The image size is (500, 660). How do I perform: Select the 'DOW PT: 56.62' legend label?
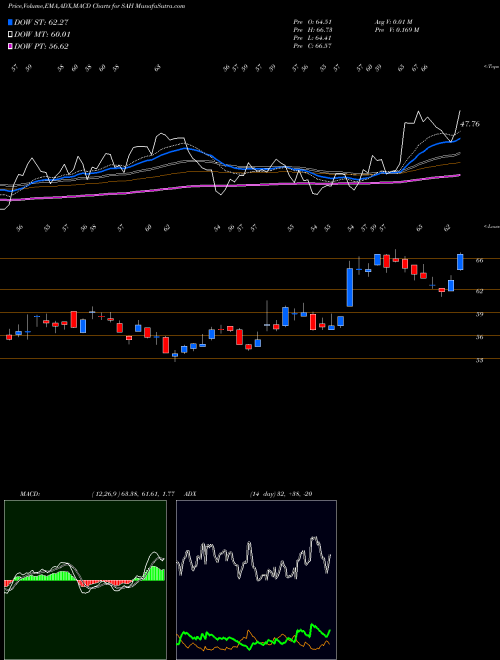(x=41, y=46)
